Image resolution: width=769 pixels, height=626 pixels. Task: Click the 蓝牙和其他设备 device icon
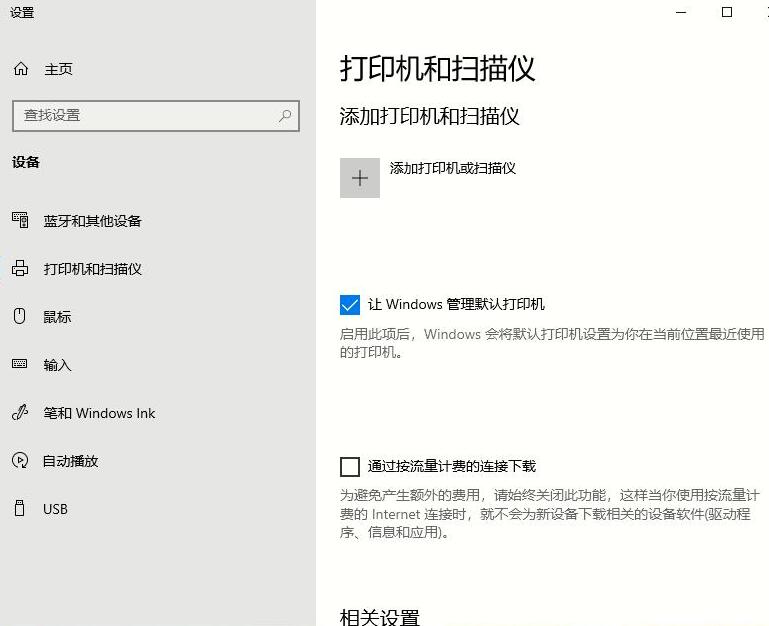click(20, 220)
